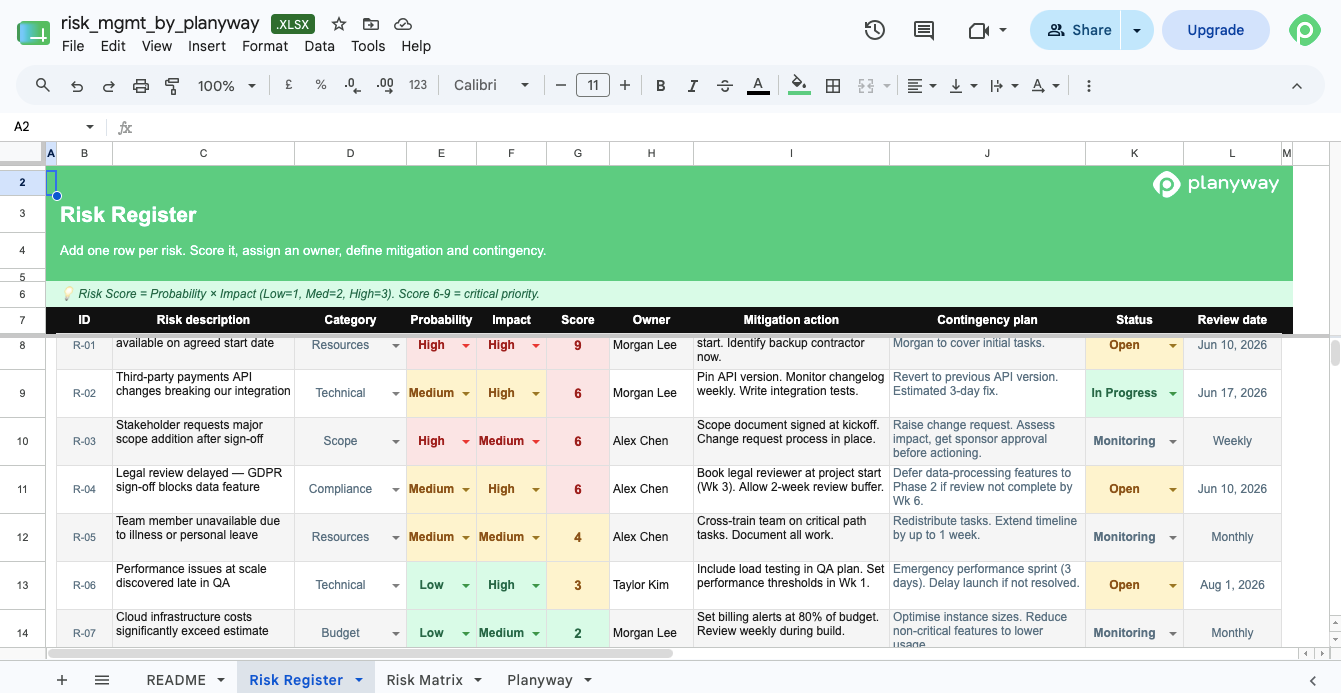Open the account profile avatar
The image size is (1341, 693).
click(x=1304, y=30)
